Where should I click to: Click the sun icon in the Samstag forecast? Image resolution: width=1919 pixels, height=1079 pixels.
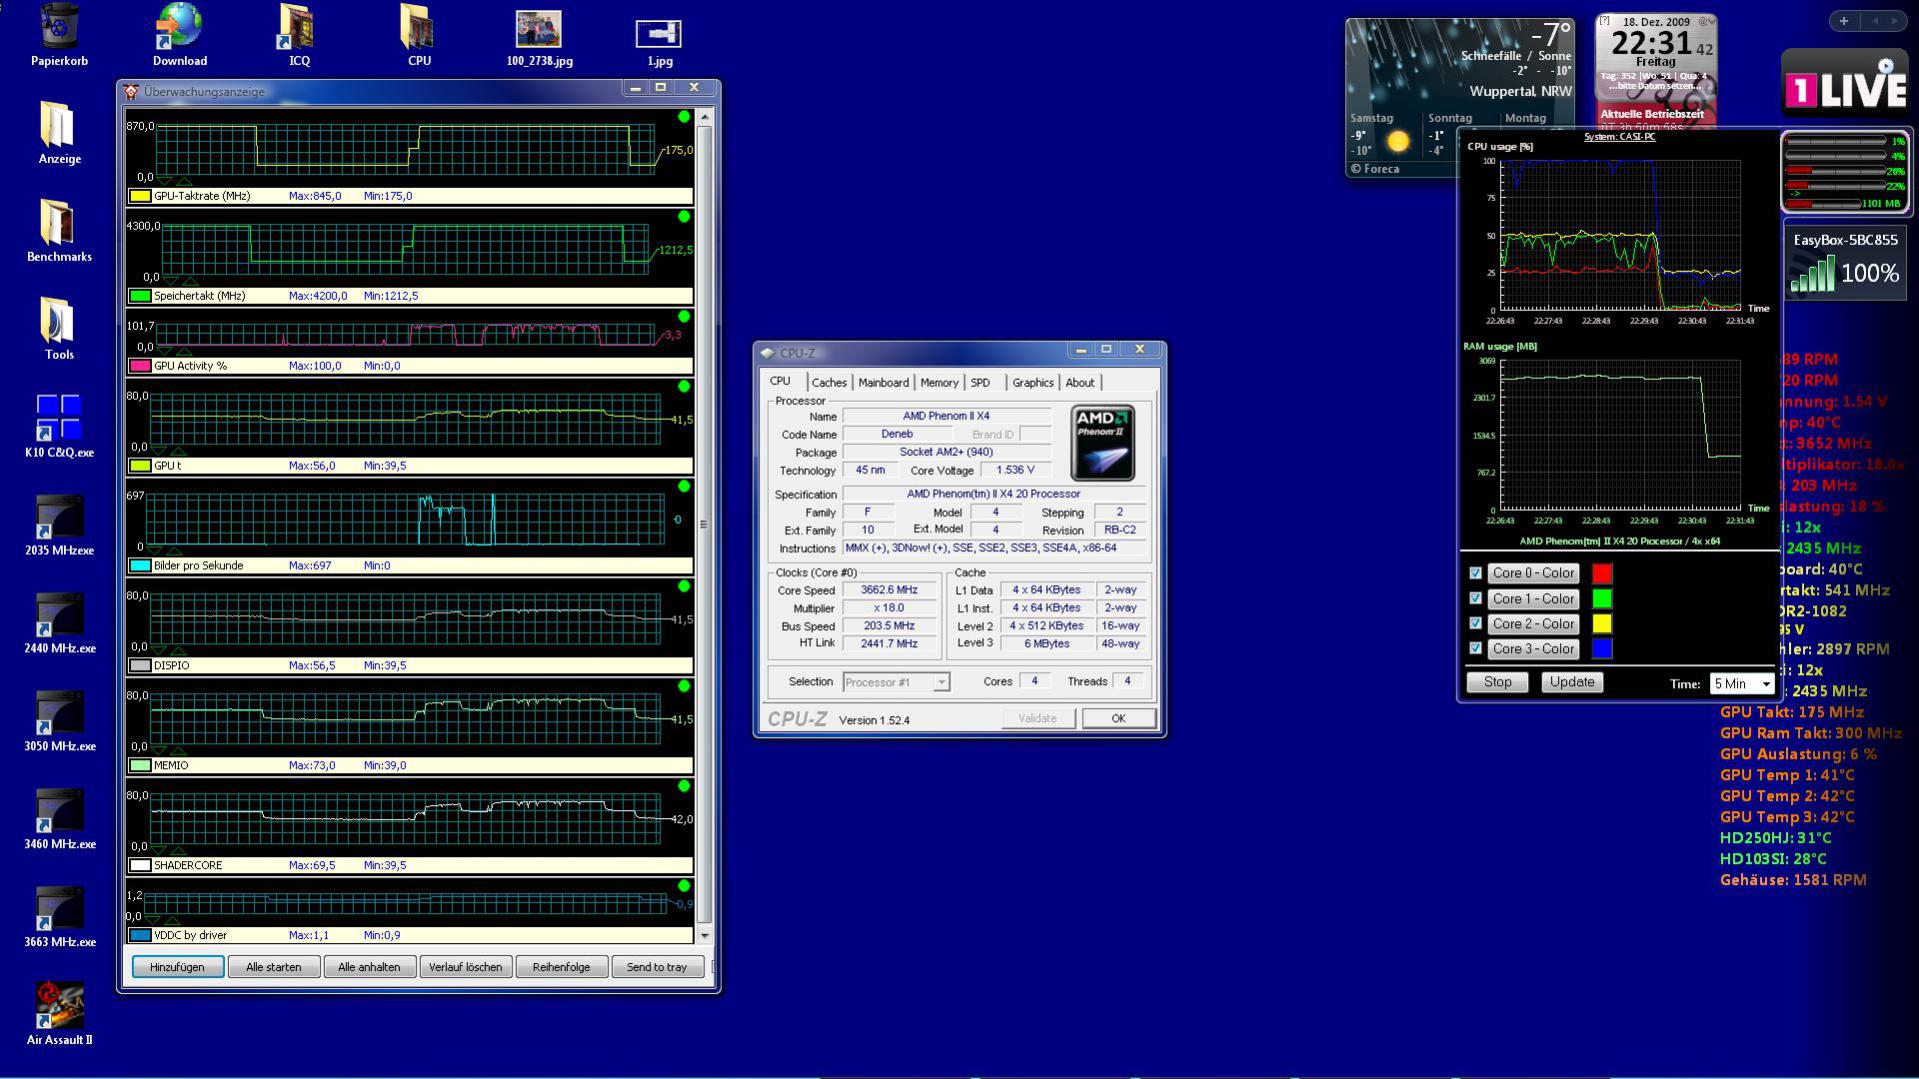pyautogui.click(x=1398, y=142)
